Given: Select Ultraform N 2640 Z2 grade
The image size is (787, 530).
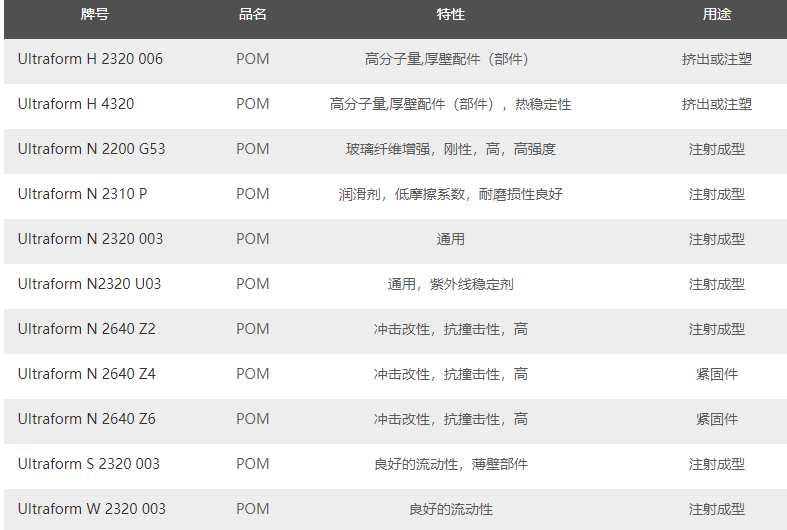Looking at the screenshot, I should 86,329.
